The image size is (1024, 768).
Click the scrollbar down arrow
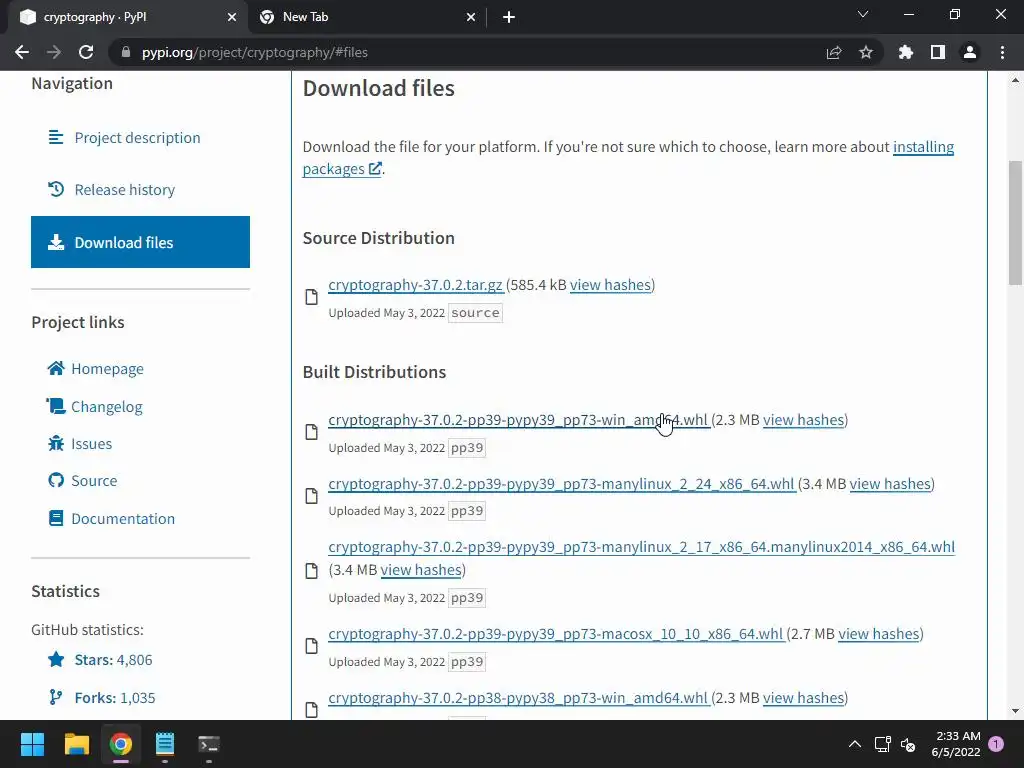(x=1015, y=711)
